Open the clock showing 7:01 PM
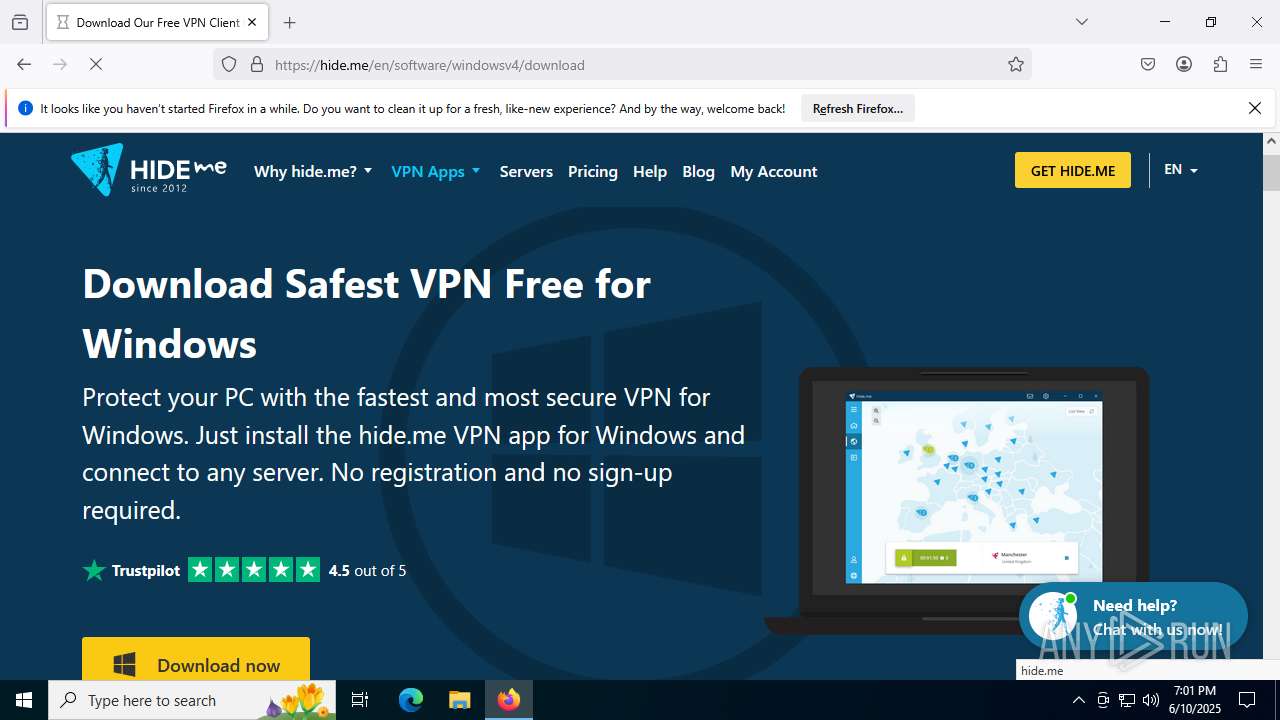1280x720 pixels. pyautogui.click(x=1196, y=700)
